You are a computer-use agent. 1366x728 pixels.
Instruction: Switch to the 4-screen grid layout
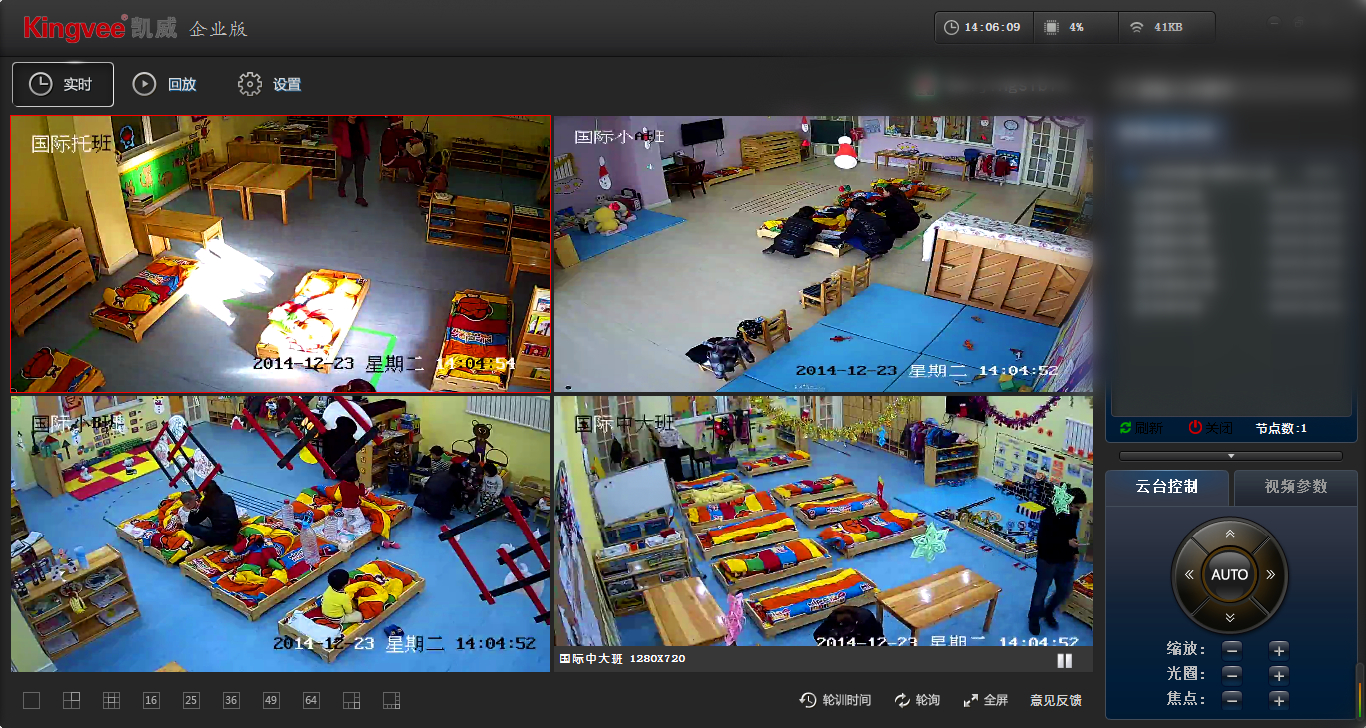tap(71, 700)
